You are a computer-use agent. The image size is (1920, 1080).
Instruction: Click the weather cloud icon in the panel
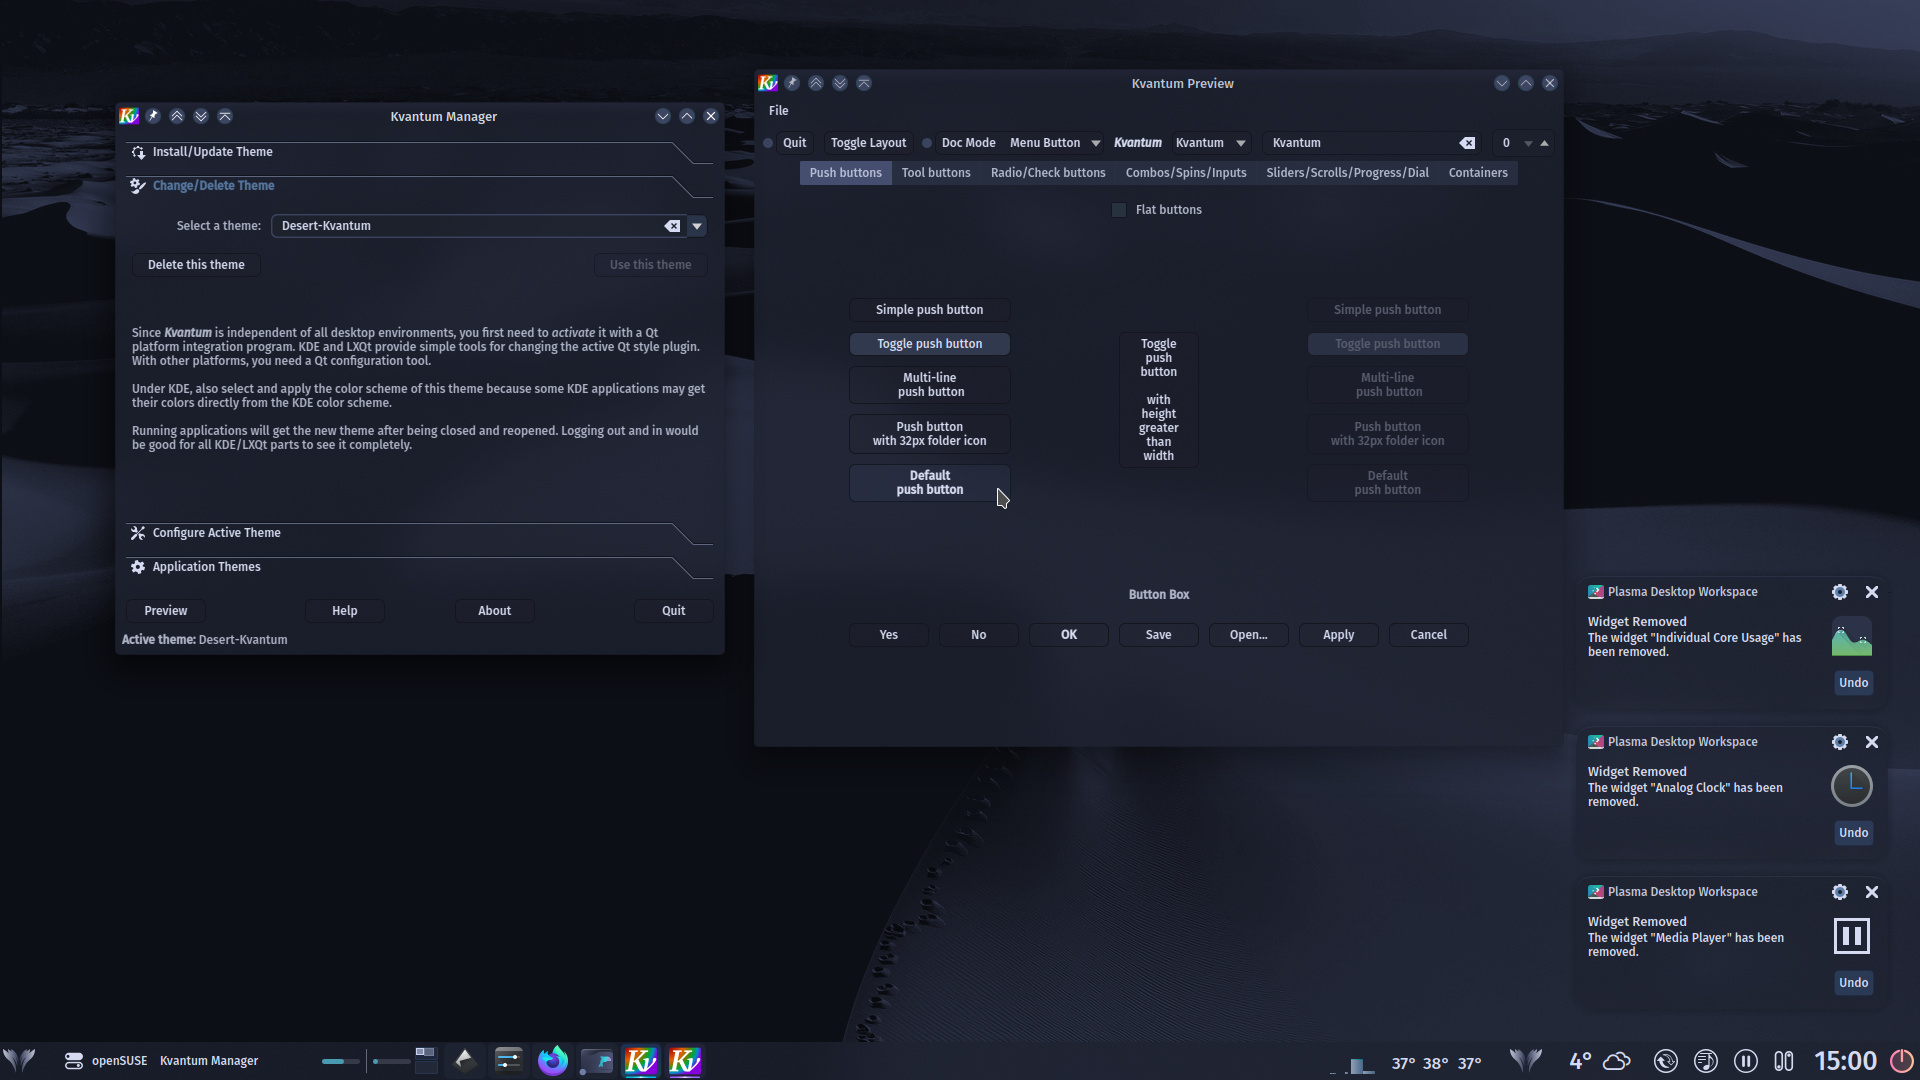pos(1617,1061)
